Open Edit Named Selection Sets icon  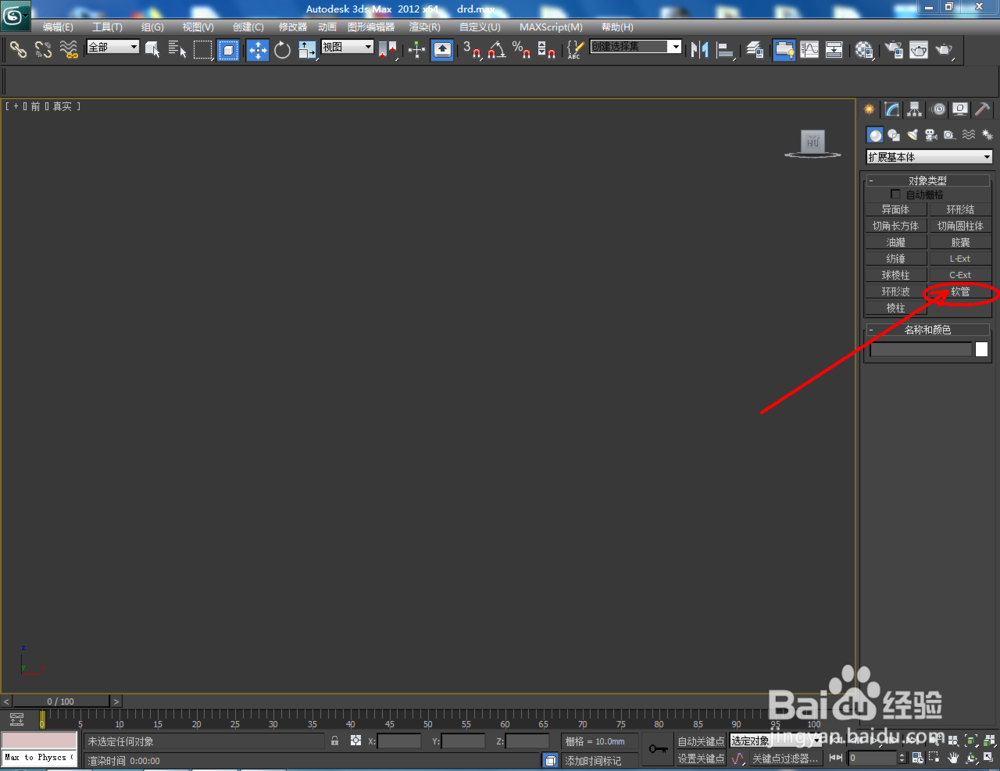click(x=575, y=50)
